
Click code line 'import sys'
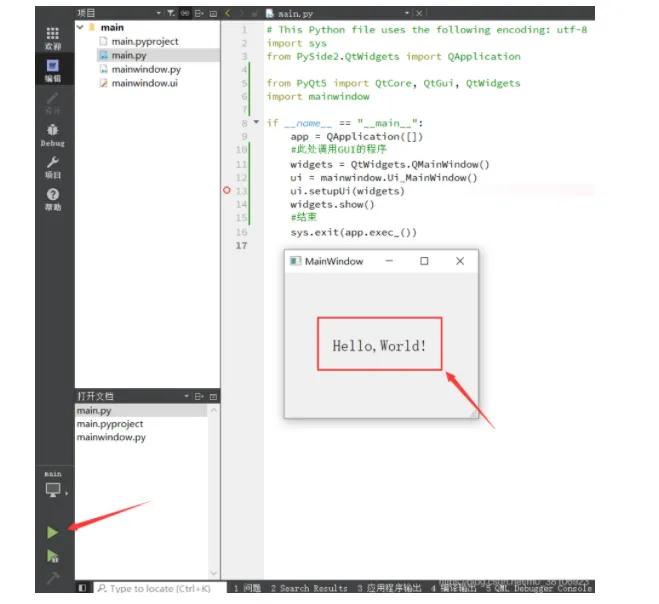tap(297, 43)
